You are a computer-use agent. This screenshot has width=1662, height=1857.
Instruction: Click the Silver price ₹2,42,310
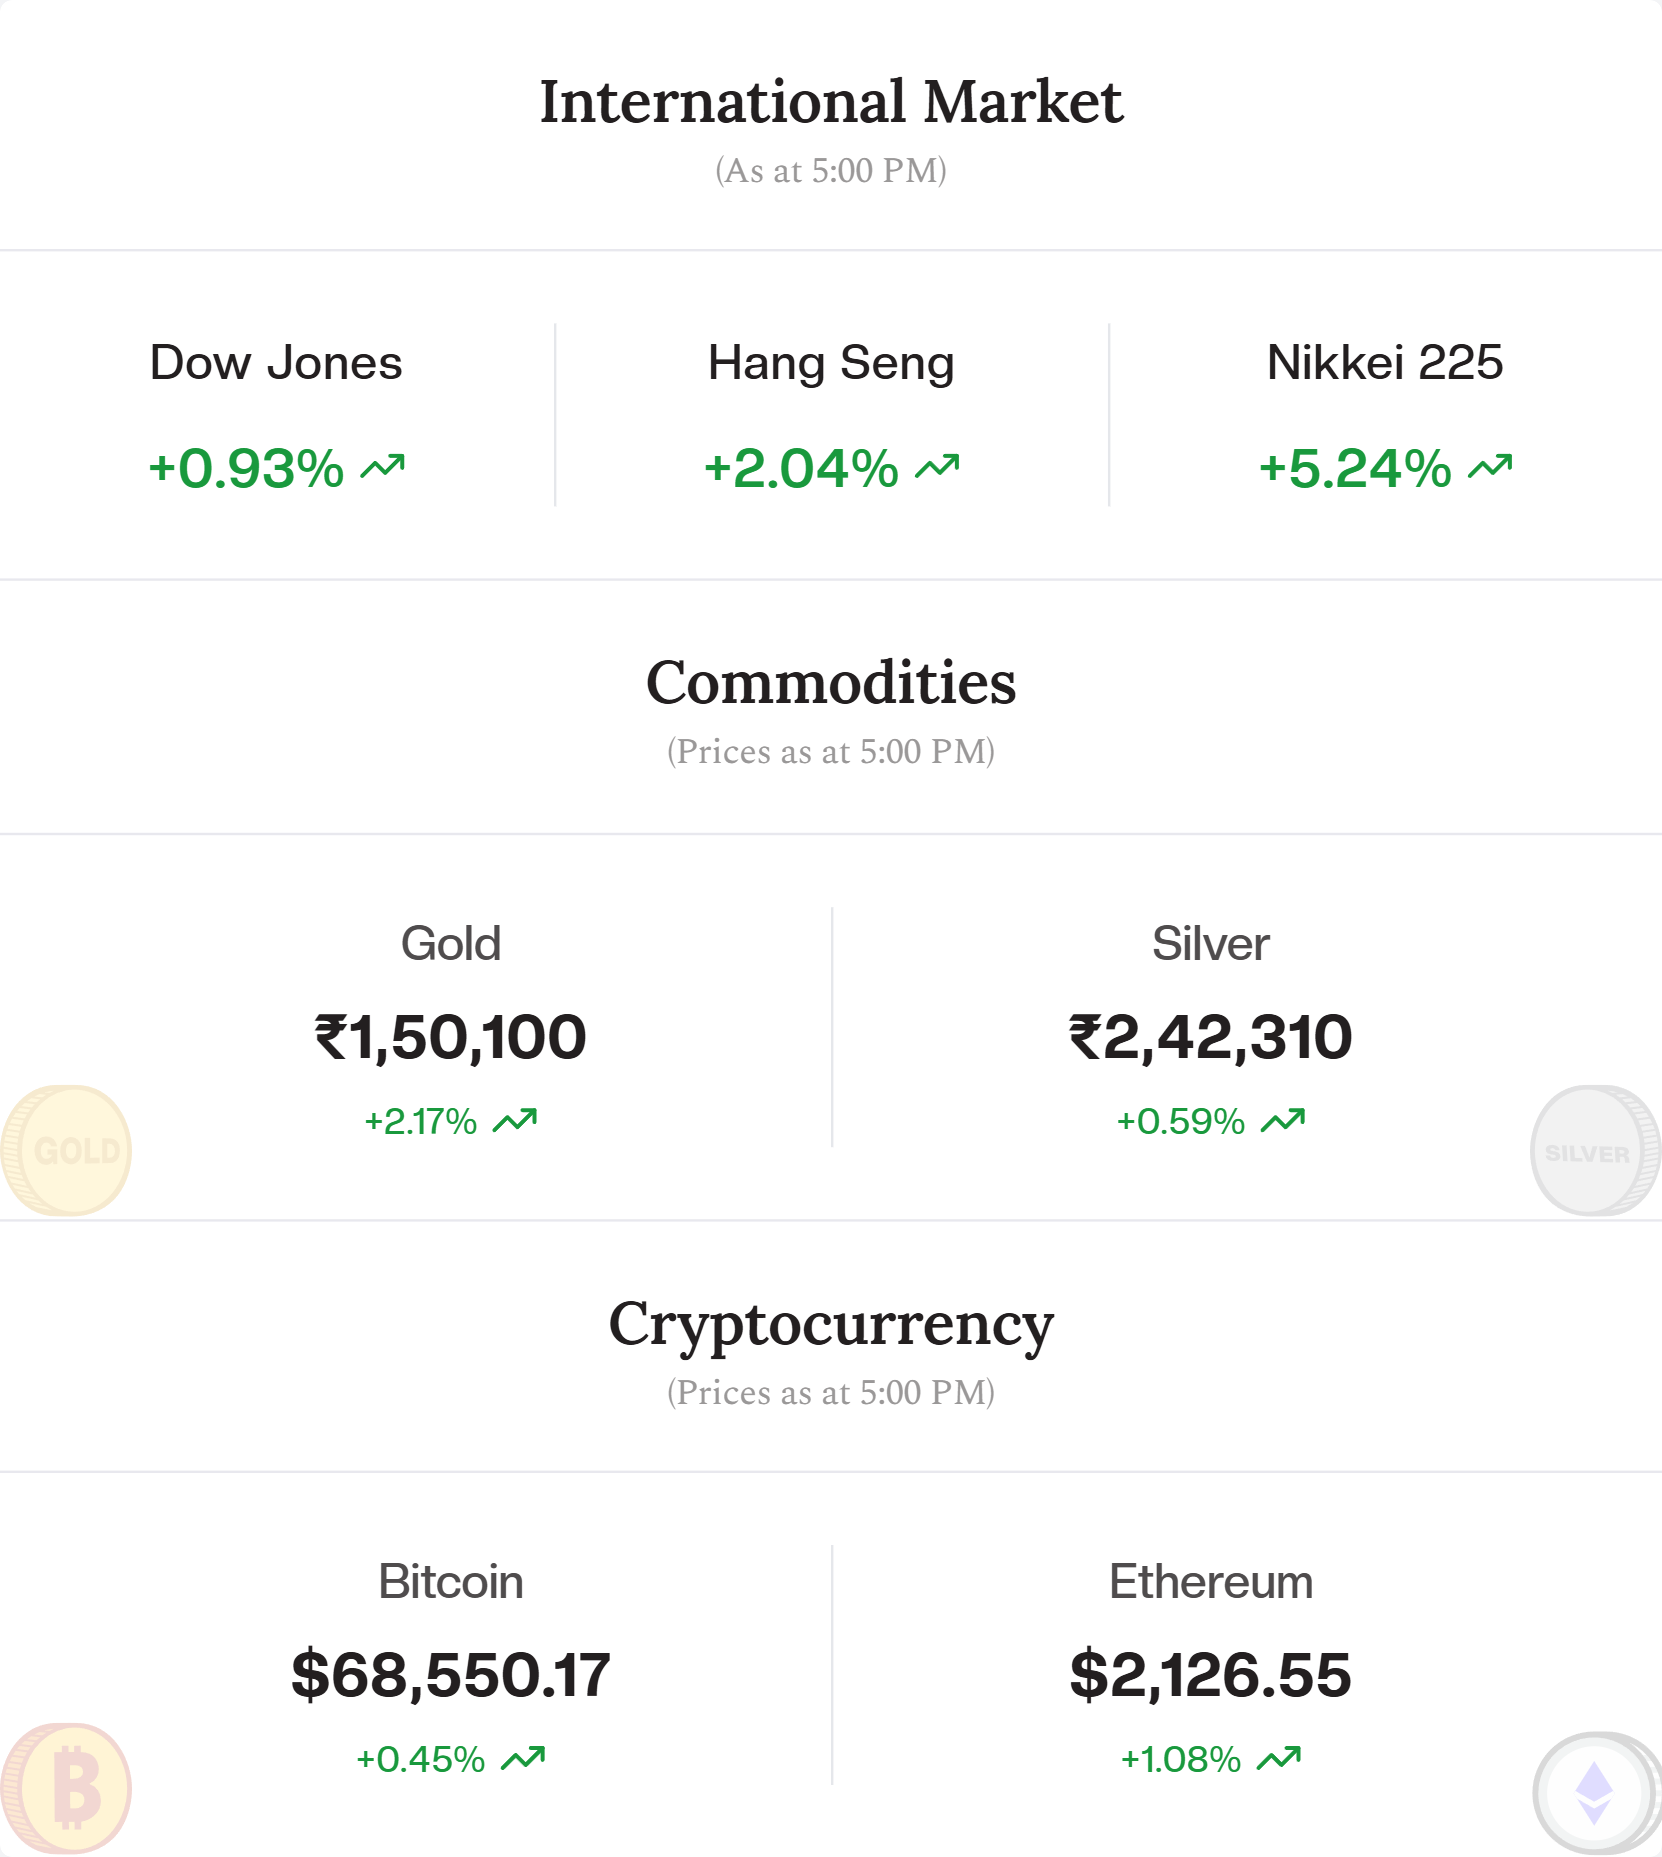point(1211,1037)
